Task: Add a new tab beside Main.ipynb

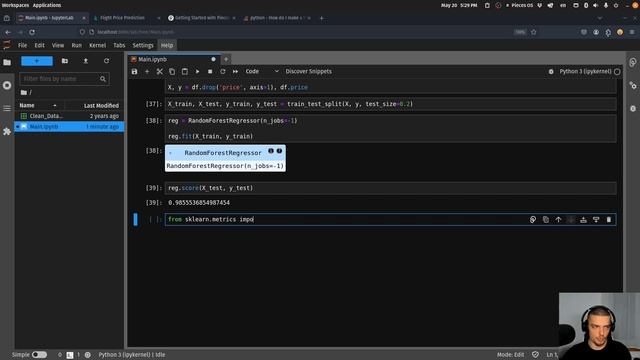Action: [226, 59]
